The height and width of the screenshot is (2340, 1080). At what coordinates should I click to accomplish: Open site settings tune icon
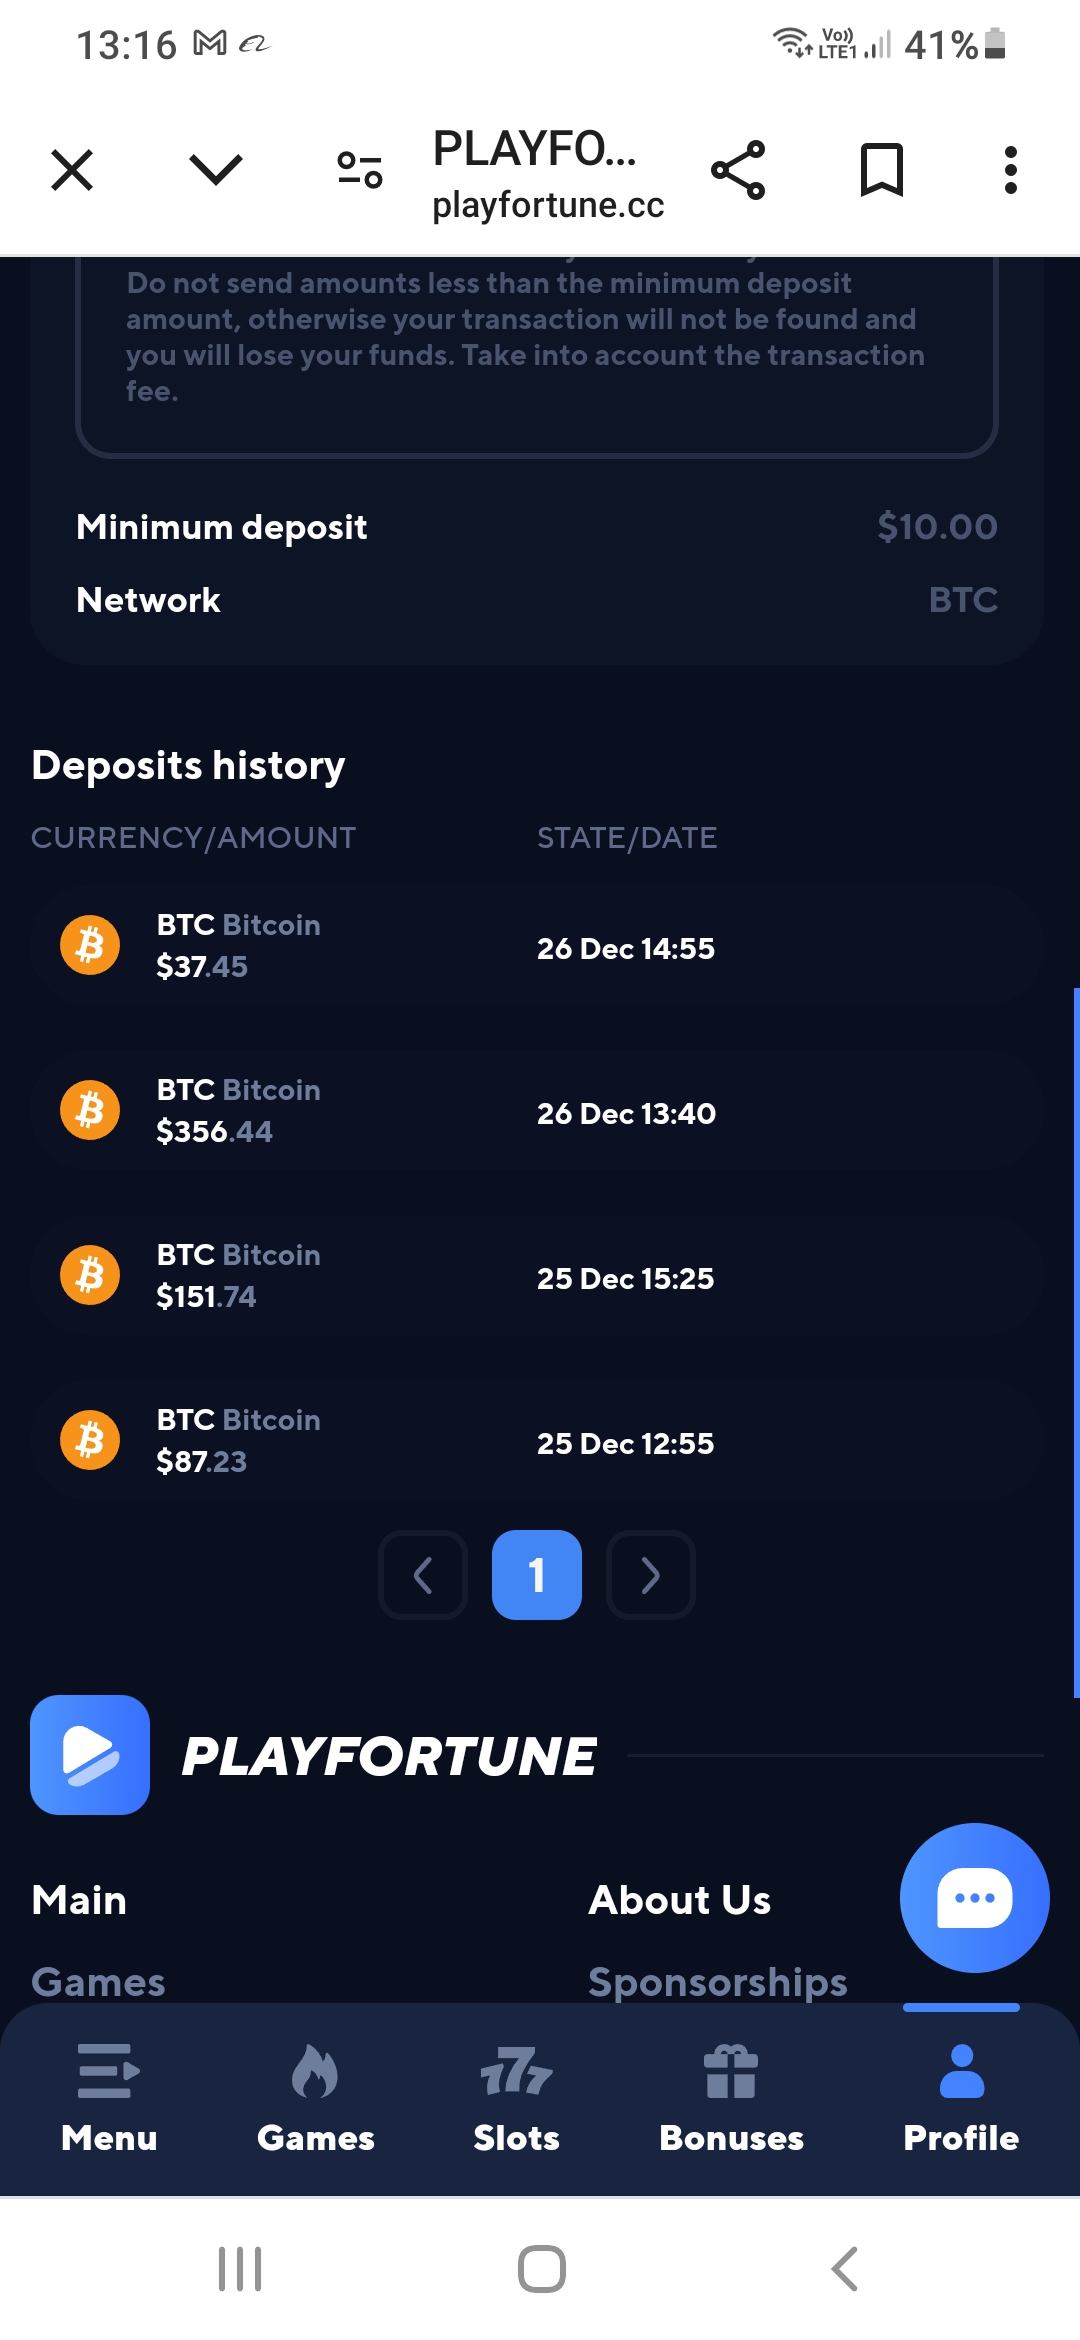tap(360, 169)
